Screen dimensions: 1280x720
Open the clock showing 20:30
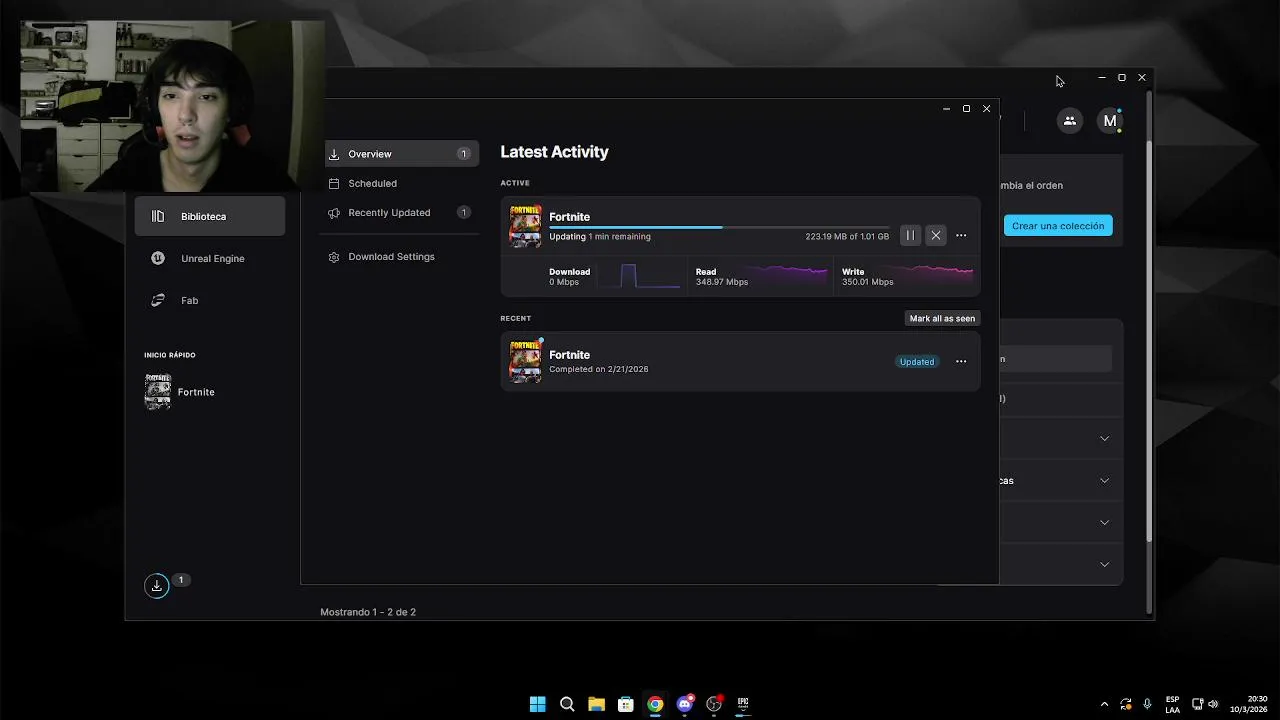(x=1249, y=704)
